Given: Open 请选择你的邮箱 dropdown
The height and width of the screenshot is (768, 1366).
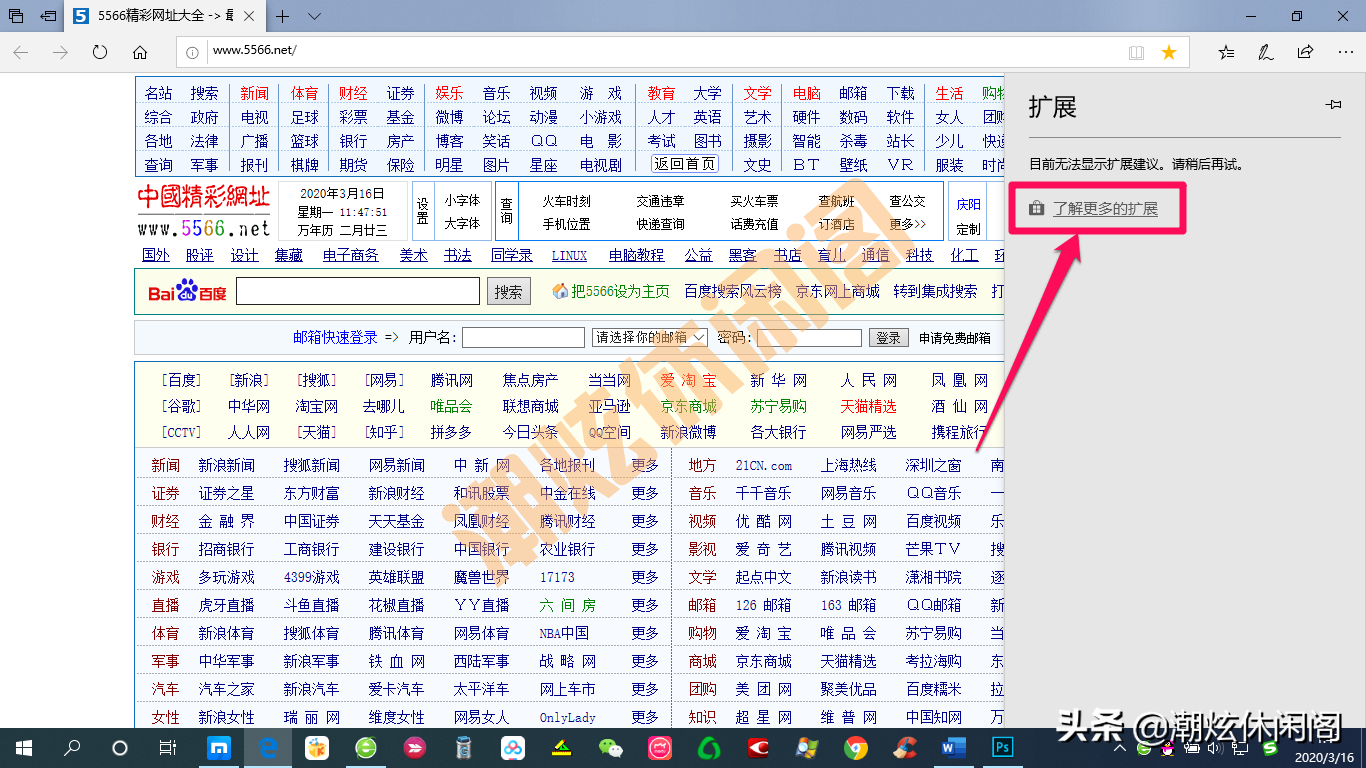Looking at the screenshot, I should tap(650, 338).
